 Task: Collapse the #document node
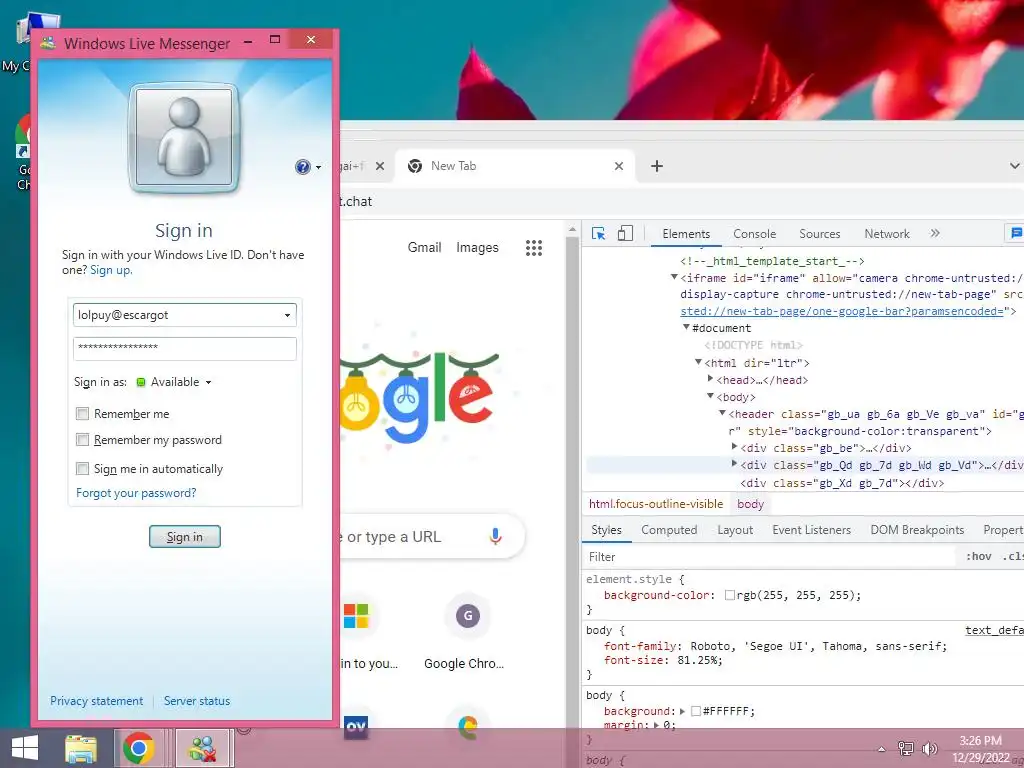click(x=686, y=327)
